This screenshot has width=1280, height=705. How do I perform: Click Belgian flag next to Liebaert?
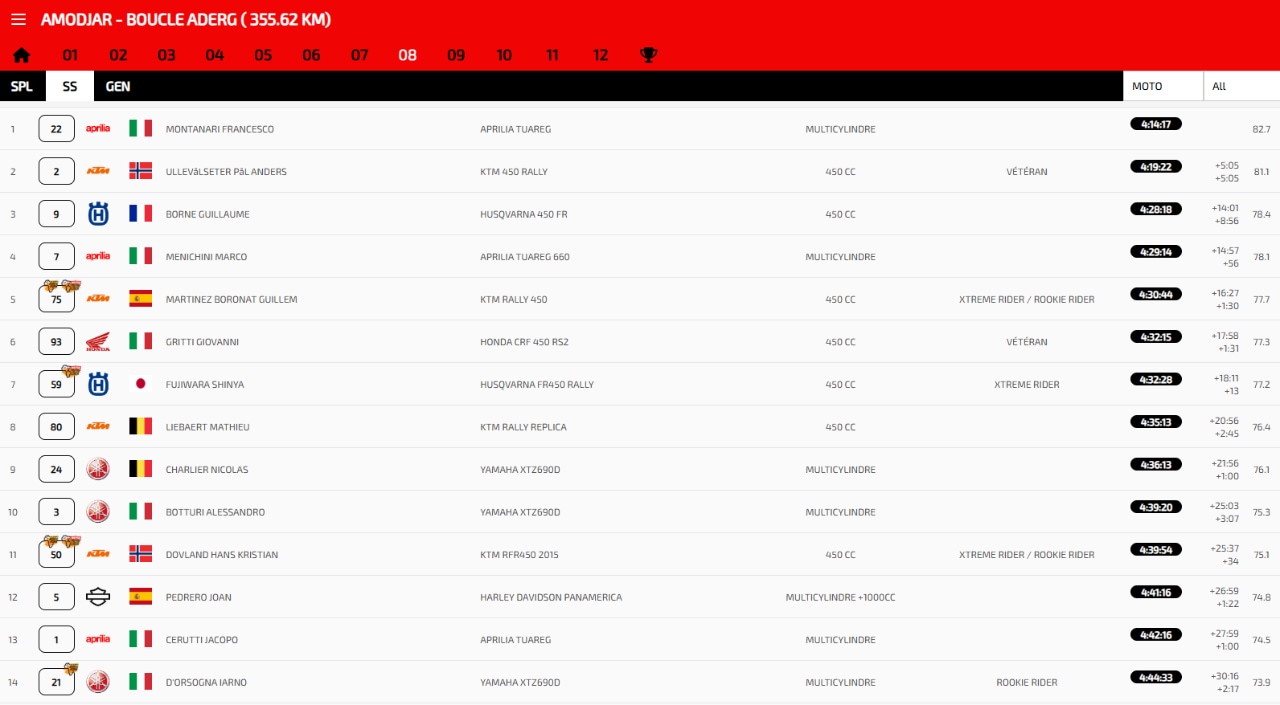click(x=140, y=427)
